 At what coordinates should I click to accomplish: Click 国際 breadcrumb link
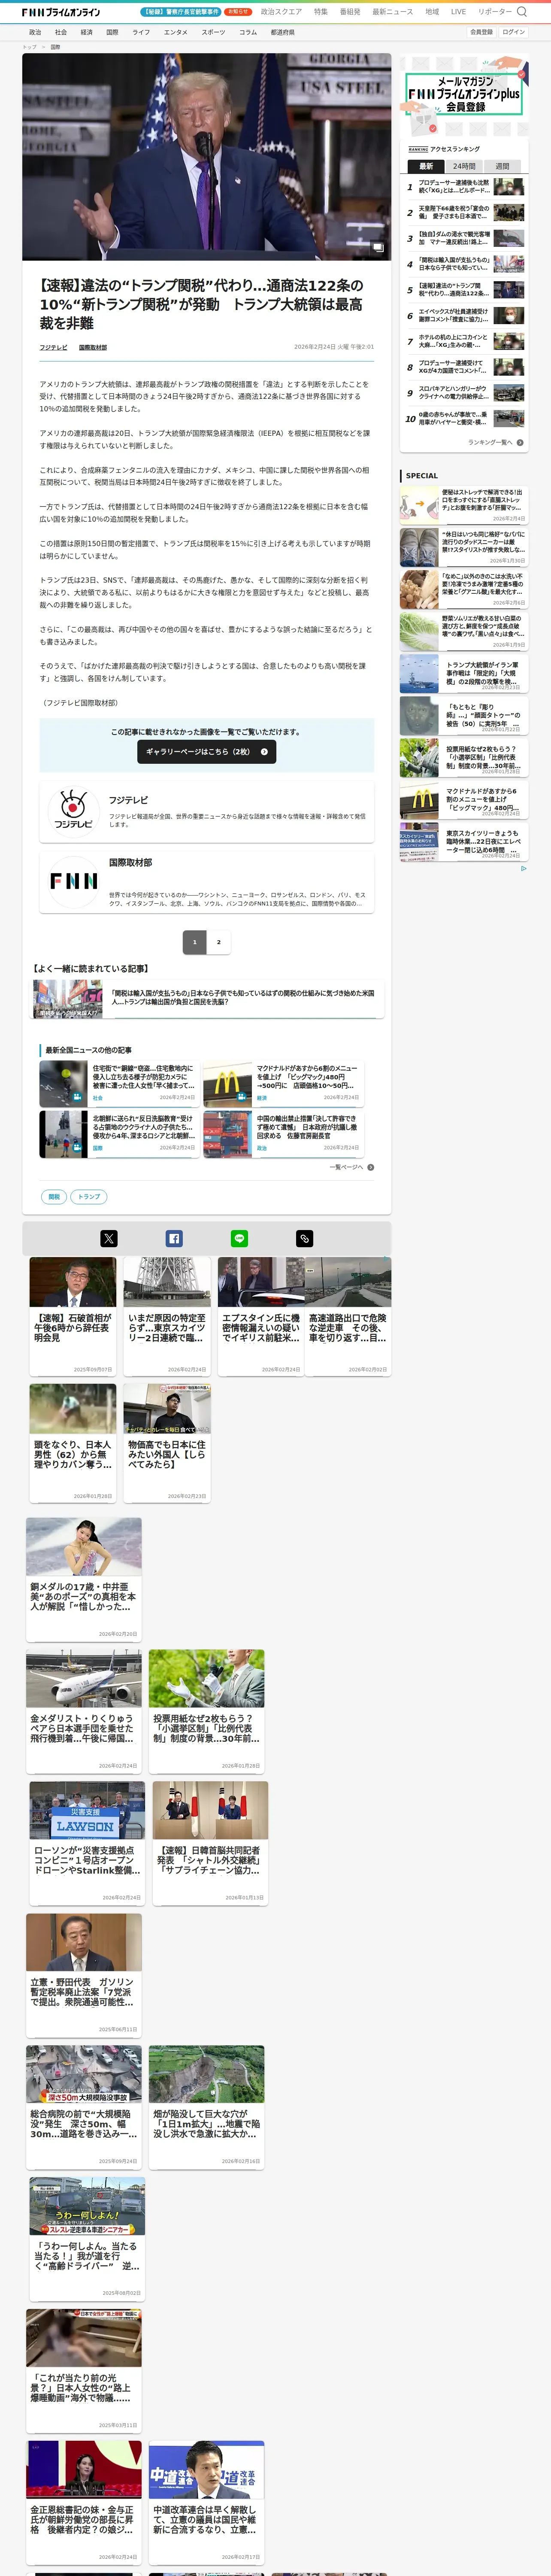pos(55,47)
